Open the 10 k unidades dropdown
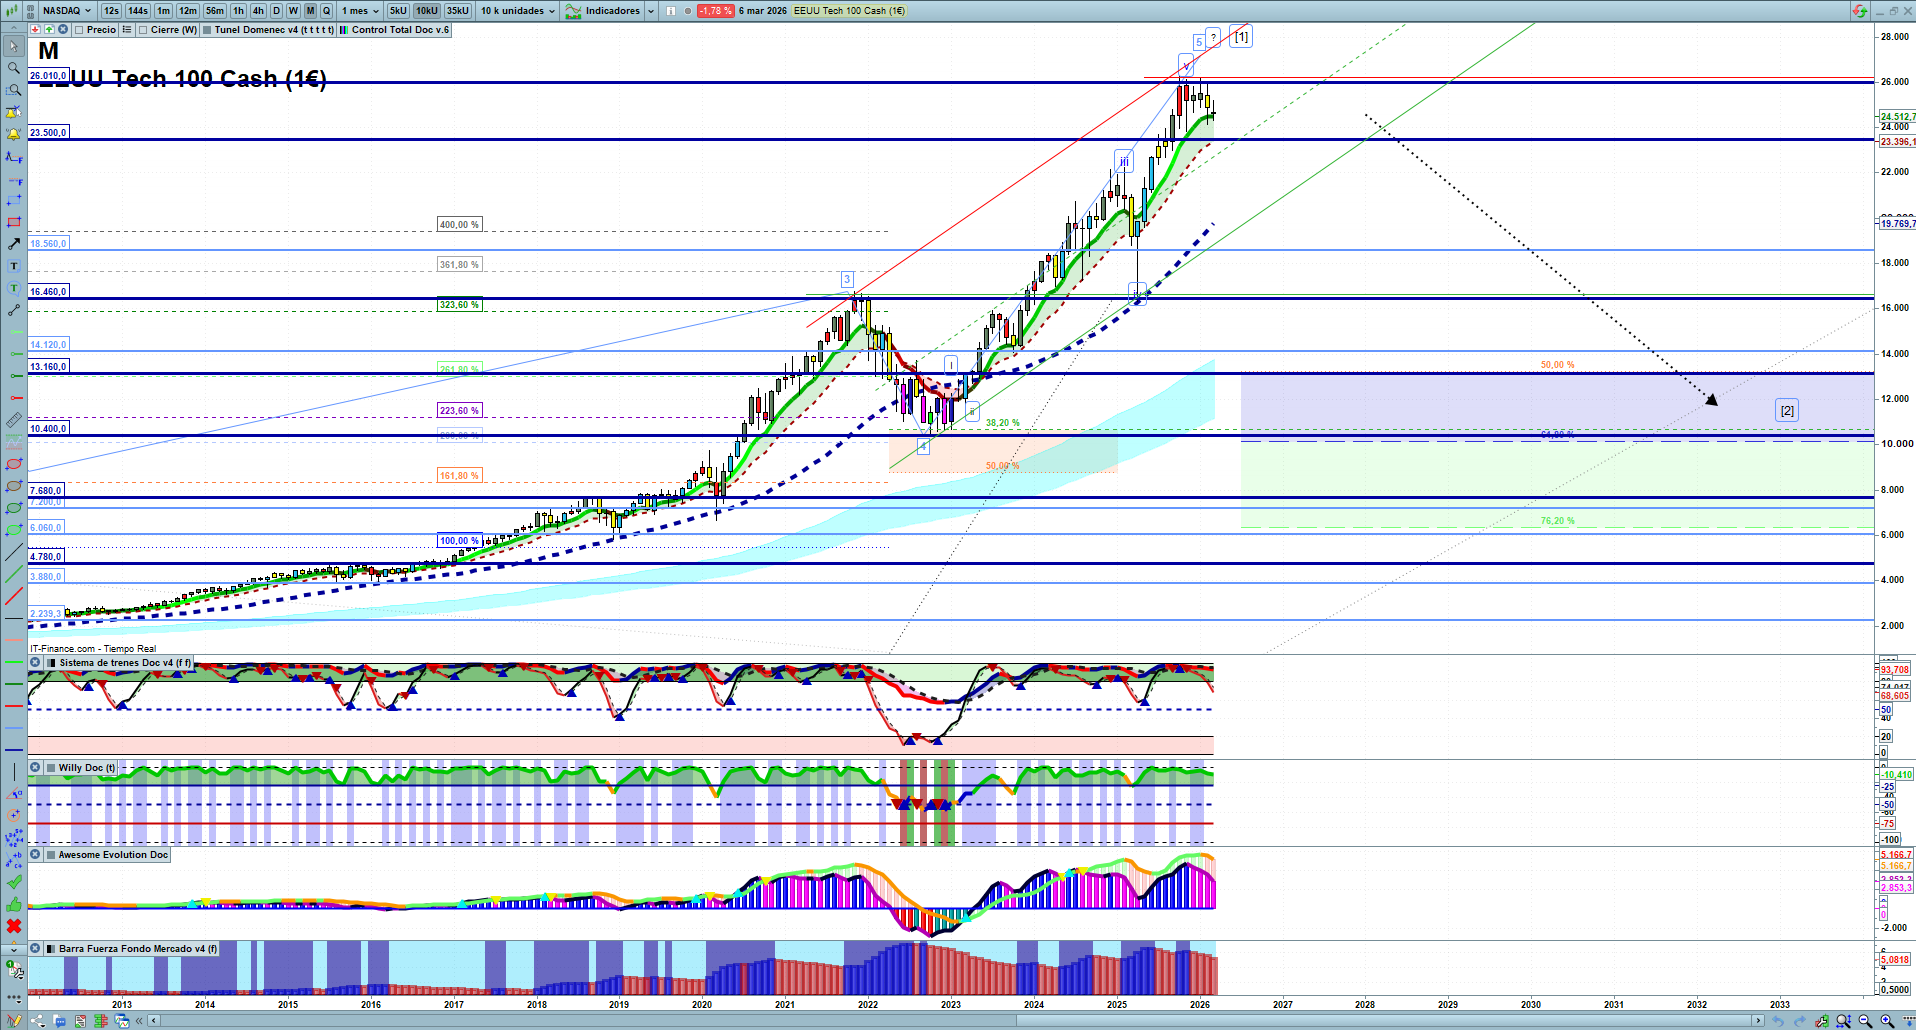 [518, 11]
